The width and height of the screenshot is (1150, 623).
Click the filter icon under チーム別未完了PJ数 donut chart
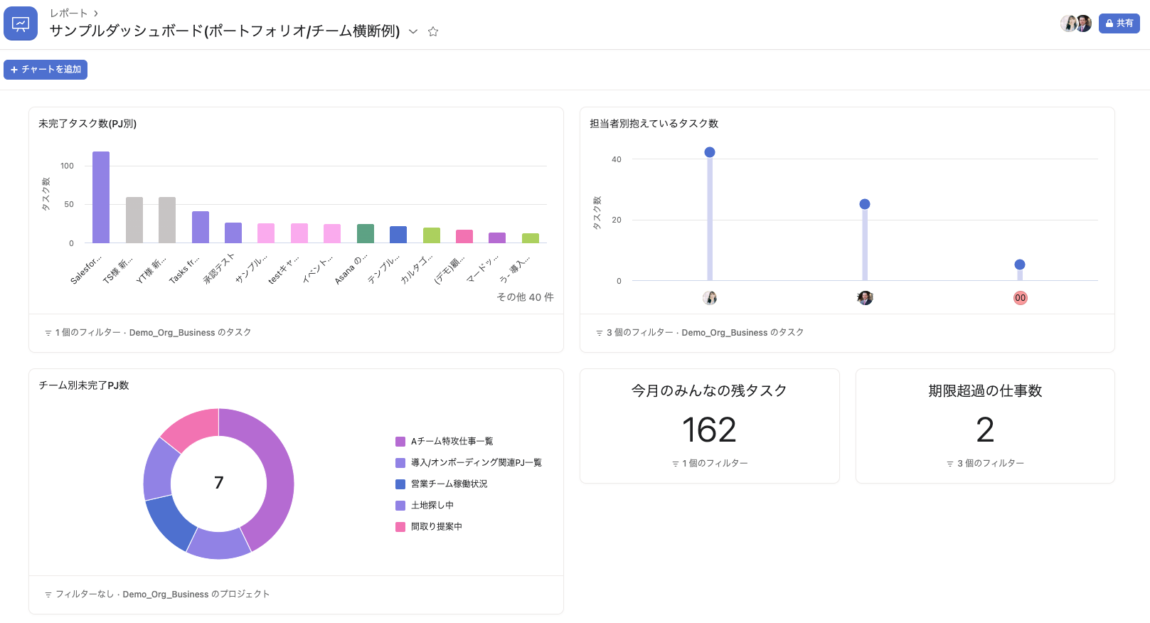(48, 593)
